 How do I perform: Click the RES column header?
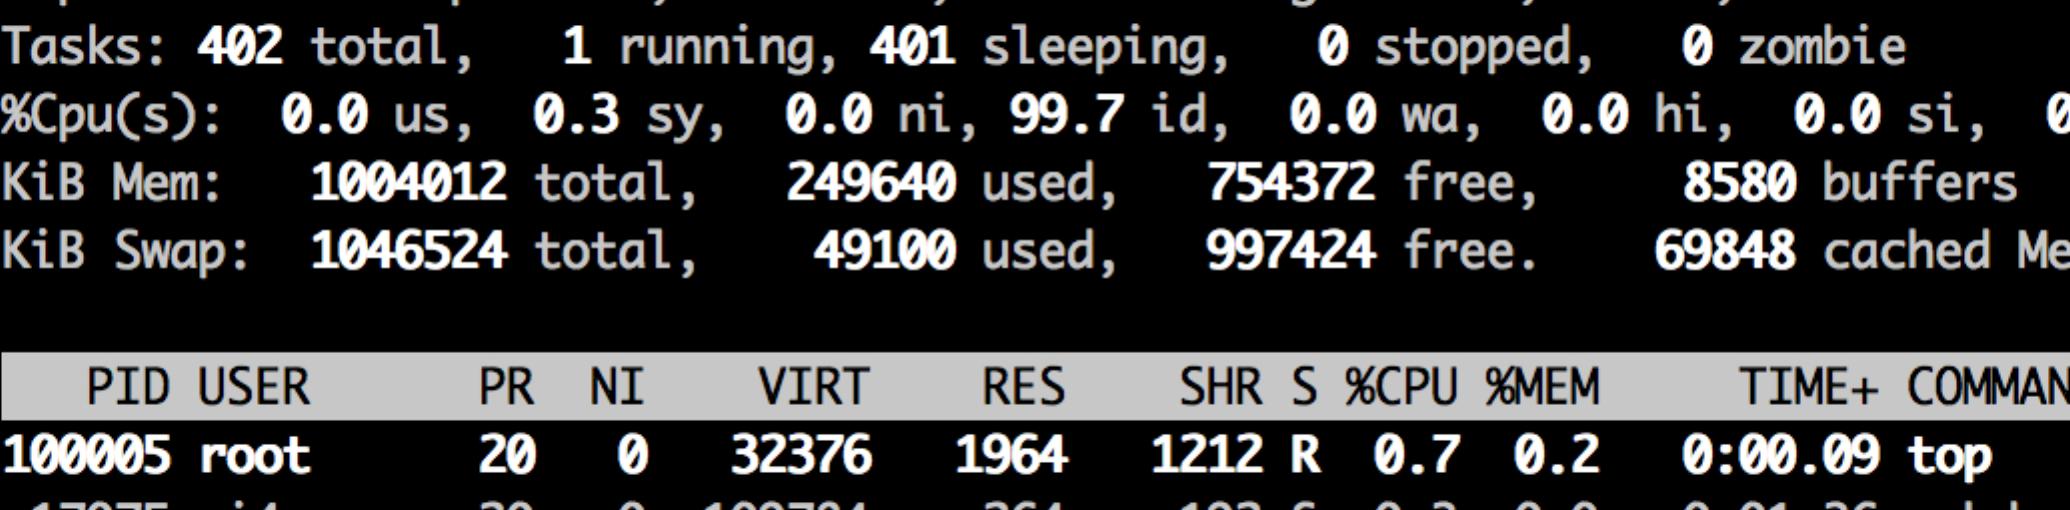click(1023, 387)
